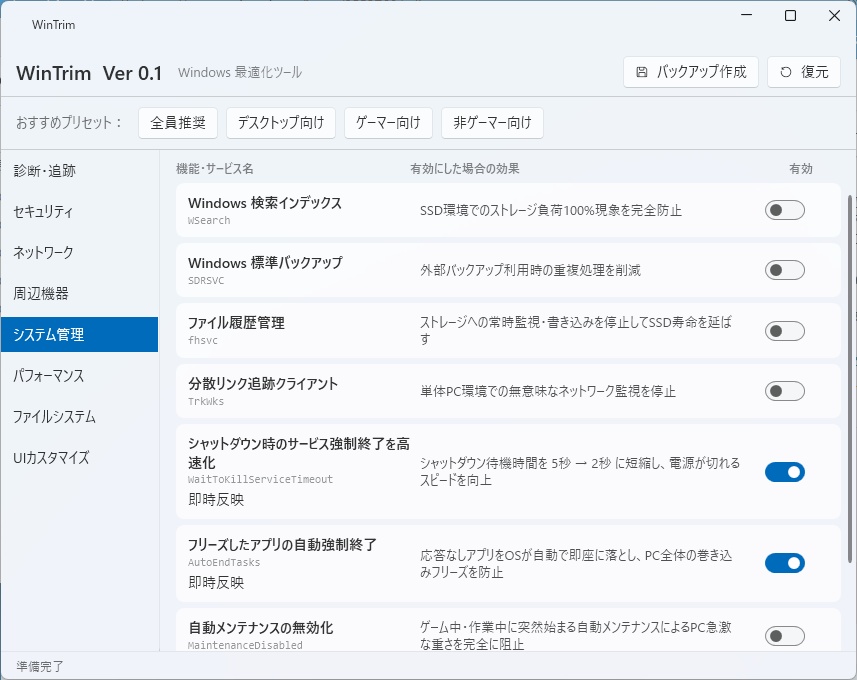Click the 有効 column header
This screenshot has height=680, width=857.
coord(801,169)
